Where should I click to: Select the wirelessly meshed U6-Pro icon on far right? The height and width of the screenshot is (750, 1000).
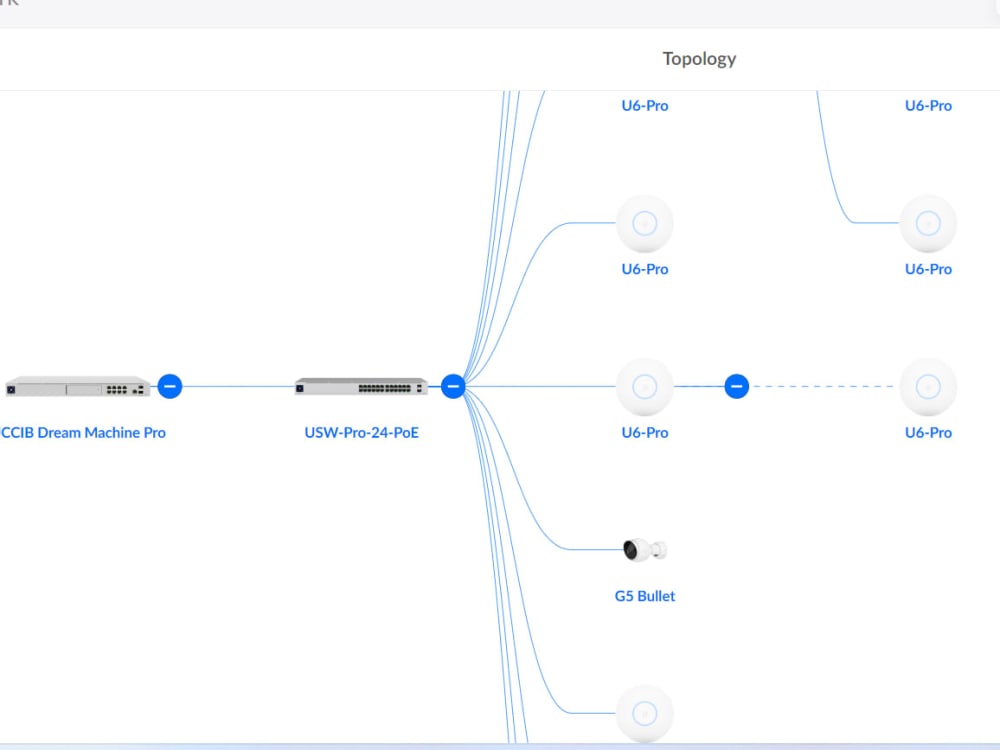pyautogui.click(x=928, y=386)
